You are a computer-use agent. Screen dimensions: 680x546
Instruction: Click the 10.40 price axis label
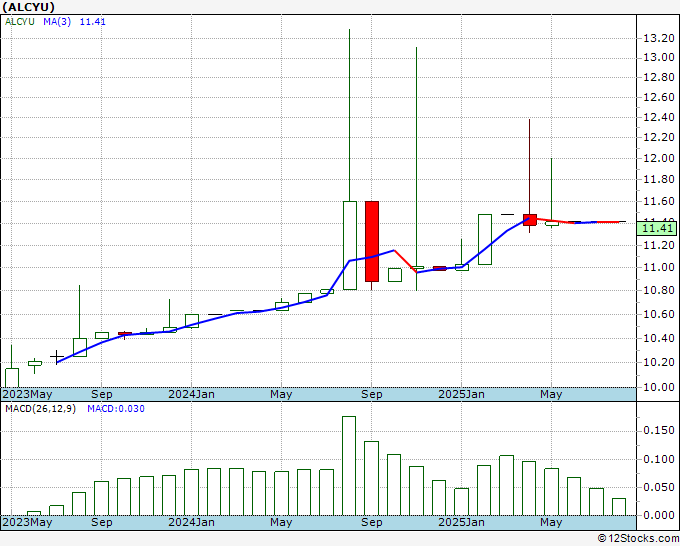click(658, 338)
